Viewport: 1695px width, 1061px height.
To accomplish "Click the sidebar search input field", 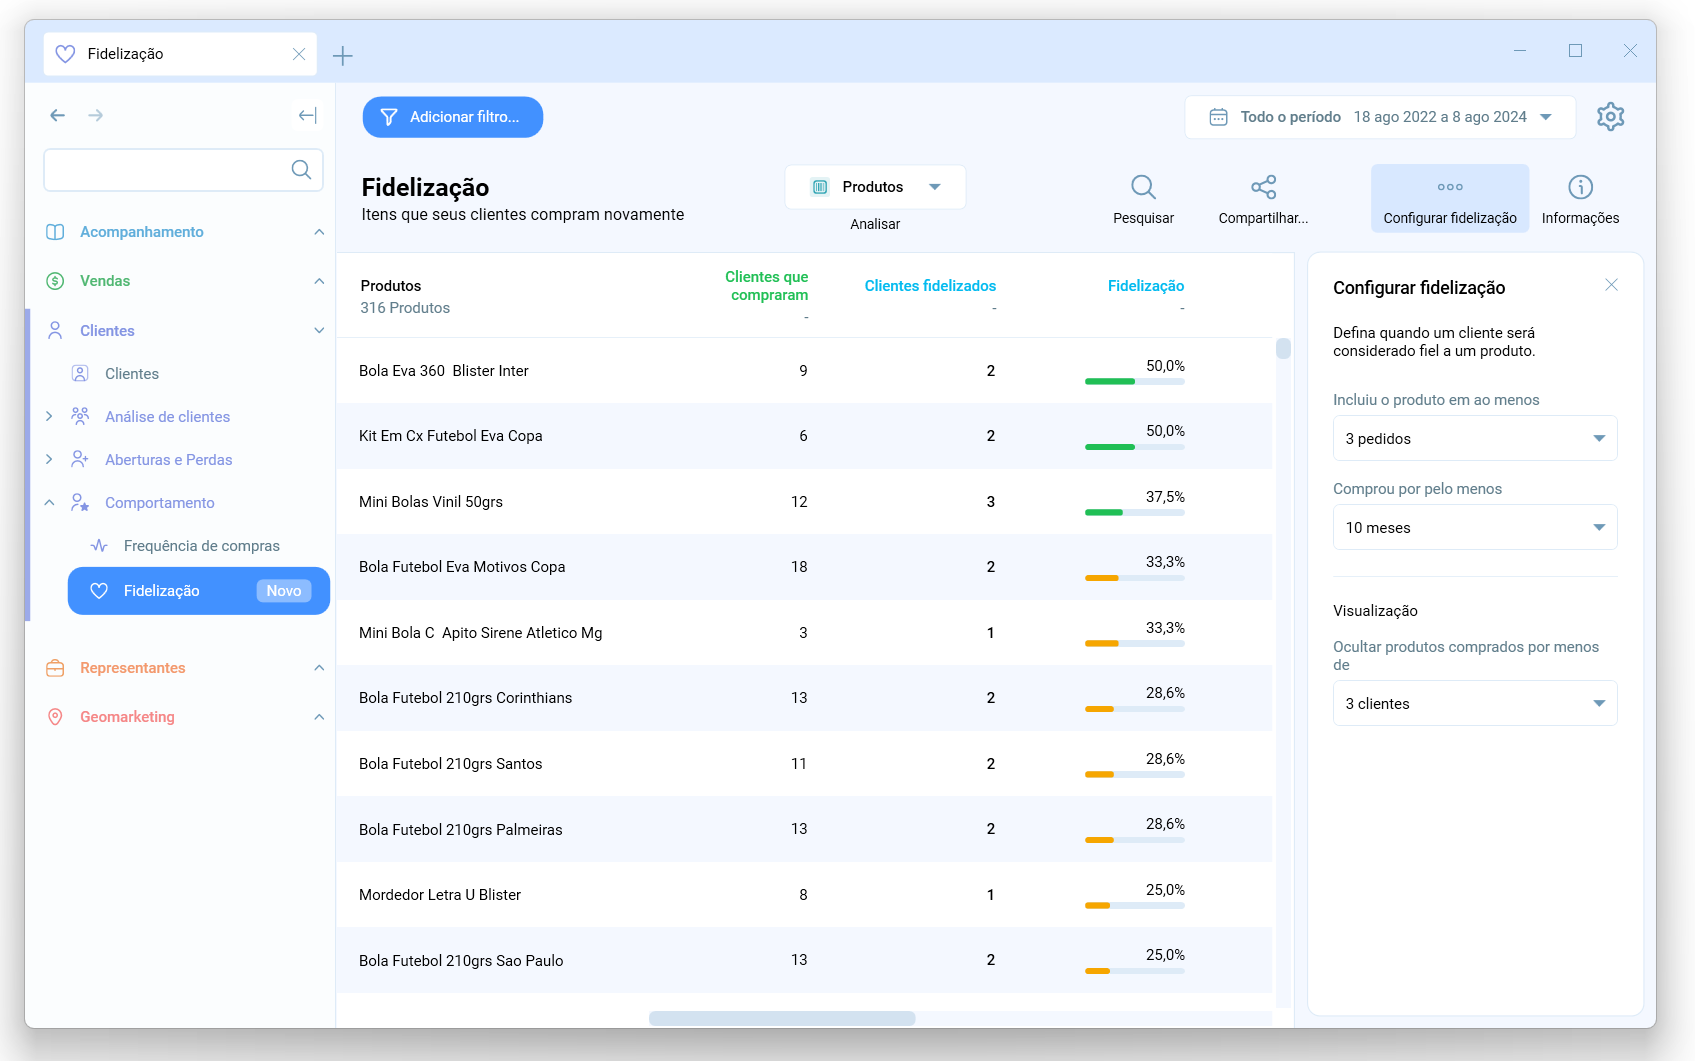I will pyautogui.click(x=183, y=170).
